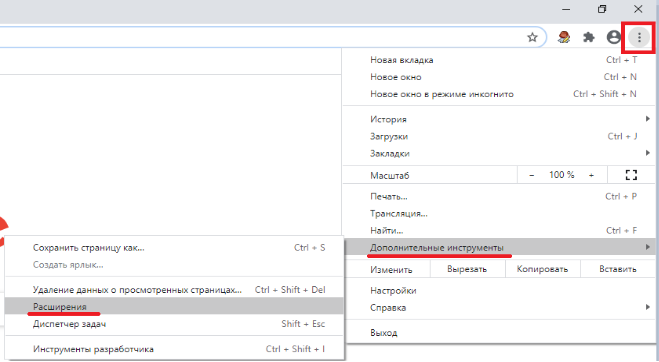Screen dimensions: 659x362
Task: Open Новое окно в режиме инкогнито
Action: (499, 94)
